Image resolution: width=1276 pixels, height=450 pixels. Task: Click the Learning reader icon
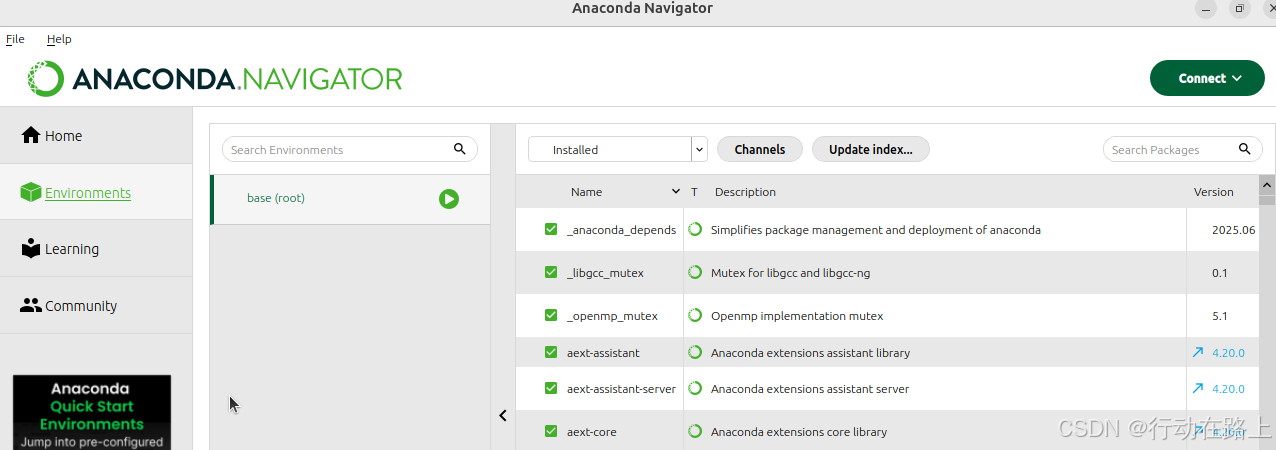(x=31, y=249)
